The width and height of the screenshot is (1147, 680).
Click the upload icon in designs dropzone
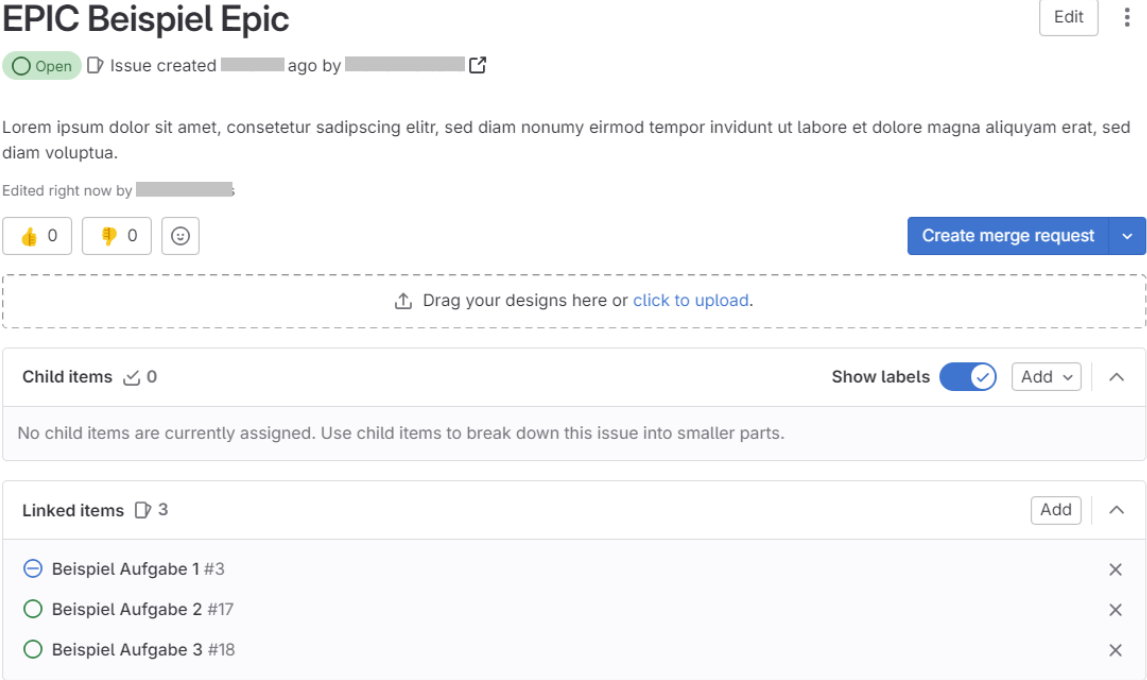tap(403, 301)
